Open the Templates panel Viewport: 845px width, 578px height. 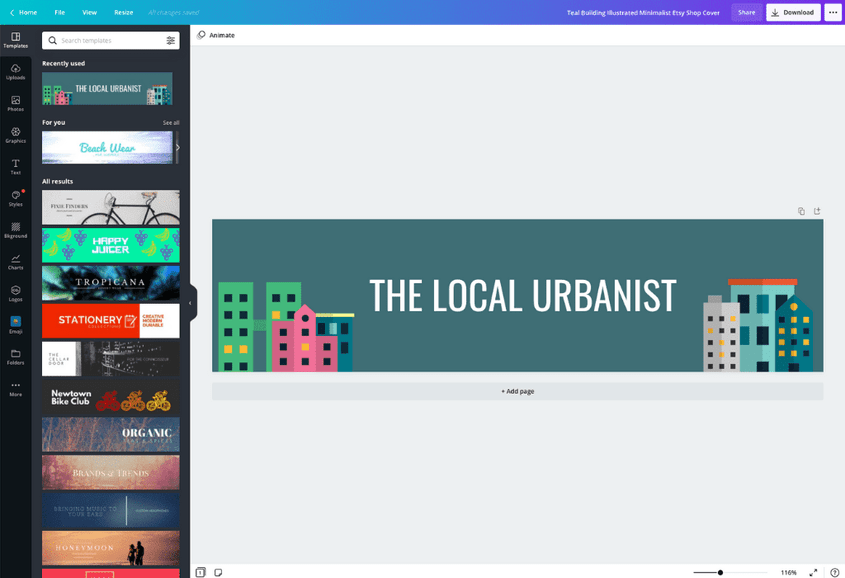coord(15,41)
